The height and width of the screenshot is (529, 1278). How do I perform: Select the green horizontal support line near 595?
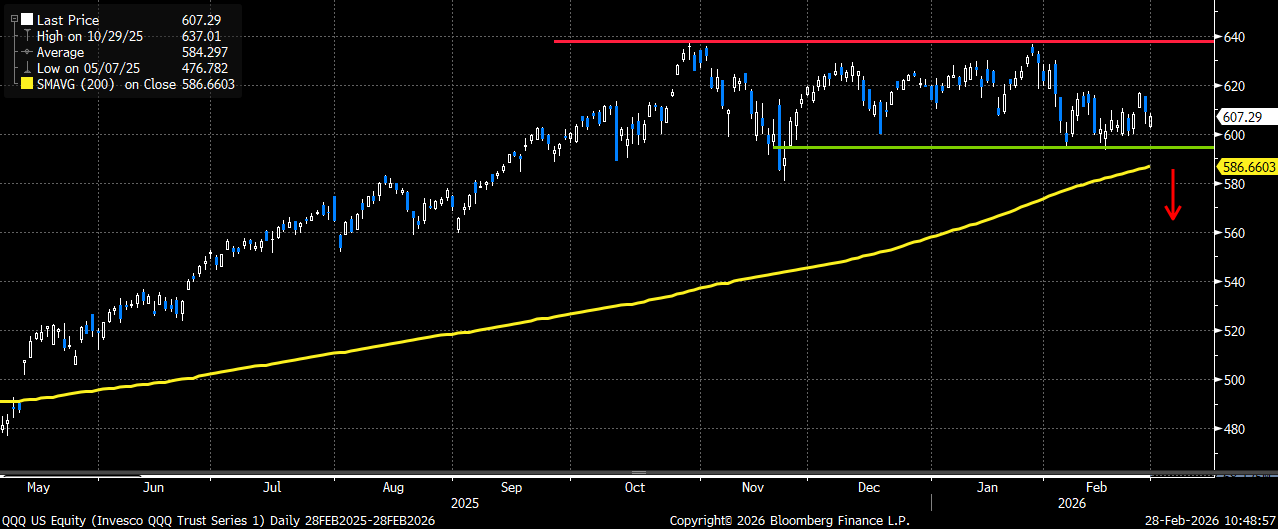[994, 147]
